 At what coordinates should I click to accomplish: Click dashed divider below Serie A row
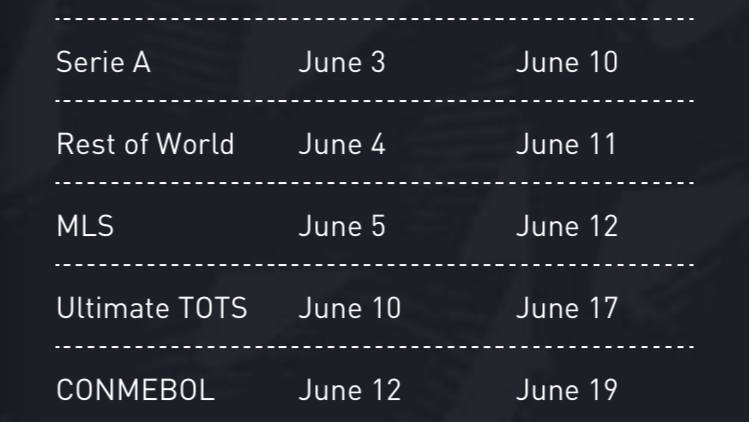pos(374,101)
